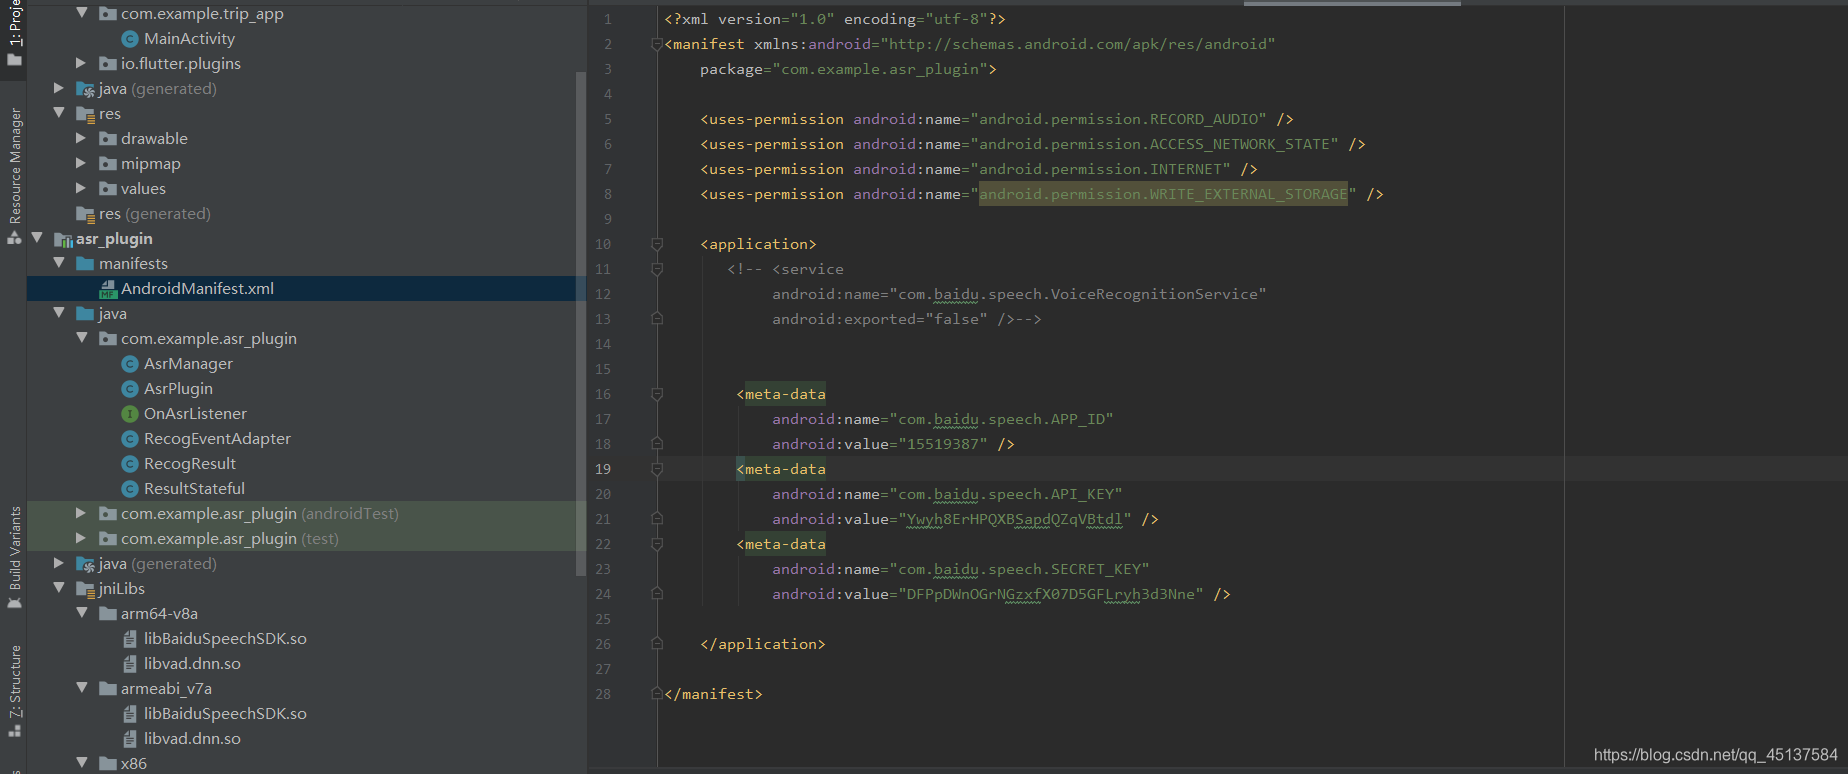This screenshot has height=774, width=1848.
Task: Collapse the asr_plugin module node
Action: [37, 238]
